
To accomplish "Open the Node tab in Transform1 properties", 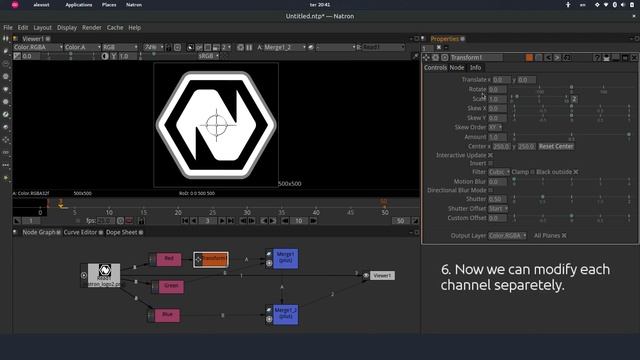I will (x=457, y=68).
